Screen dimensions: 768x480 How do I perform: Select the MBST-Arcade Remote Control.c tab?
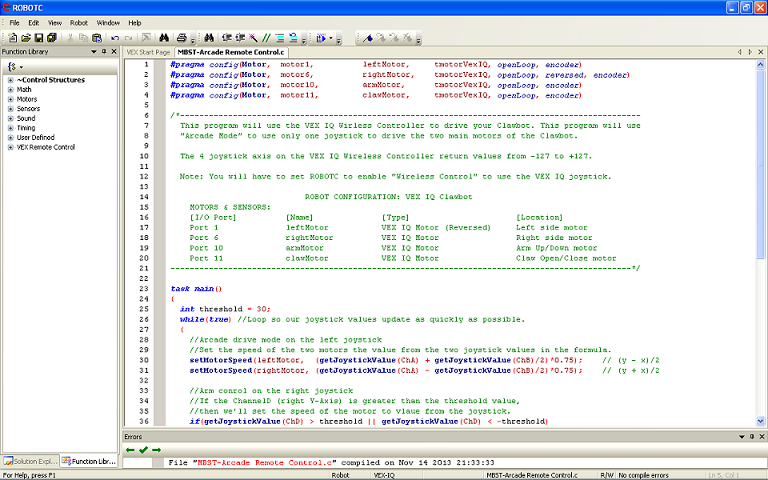(231, 52)
